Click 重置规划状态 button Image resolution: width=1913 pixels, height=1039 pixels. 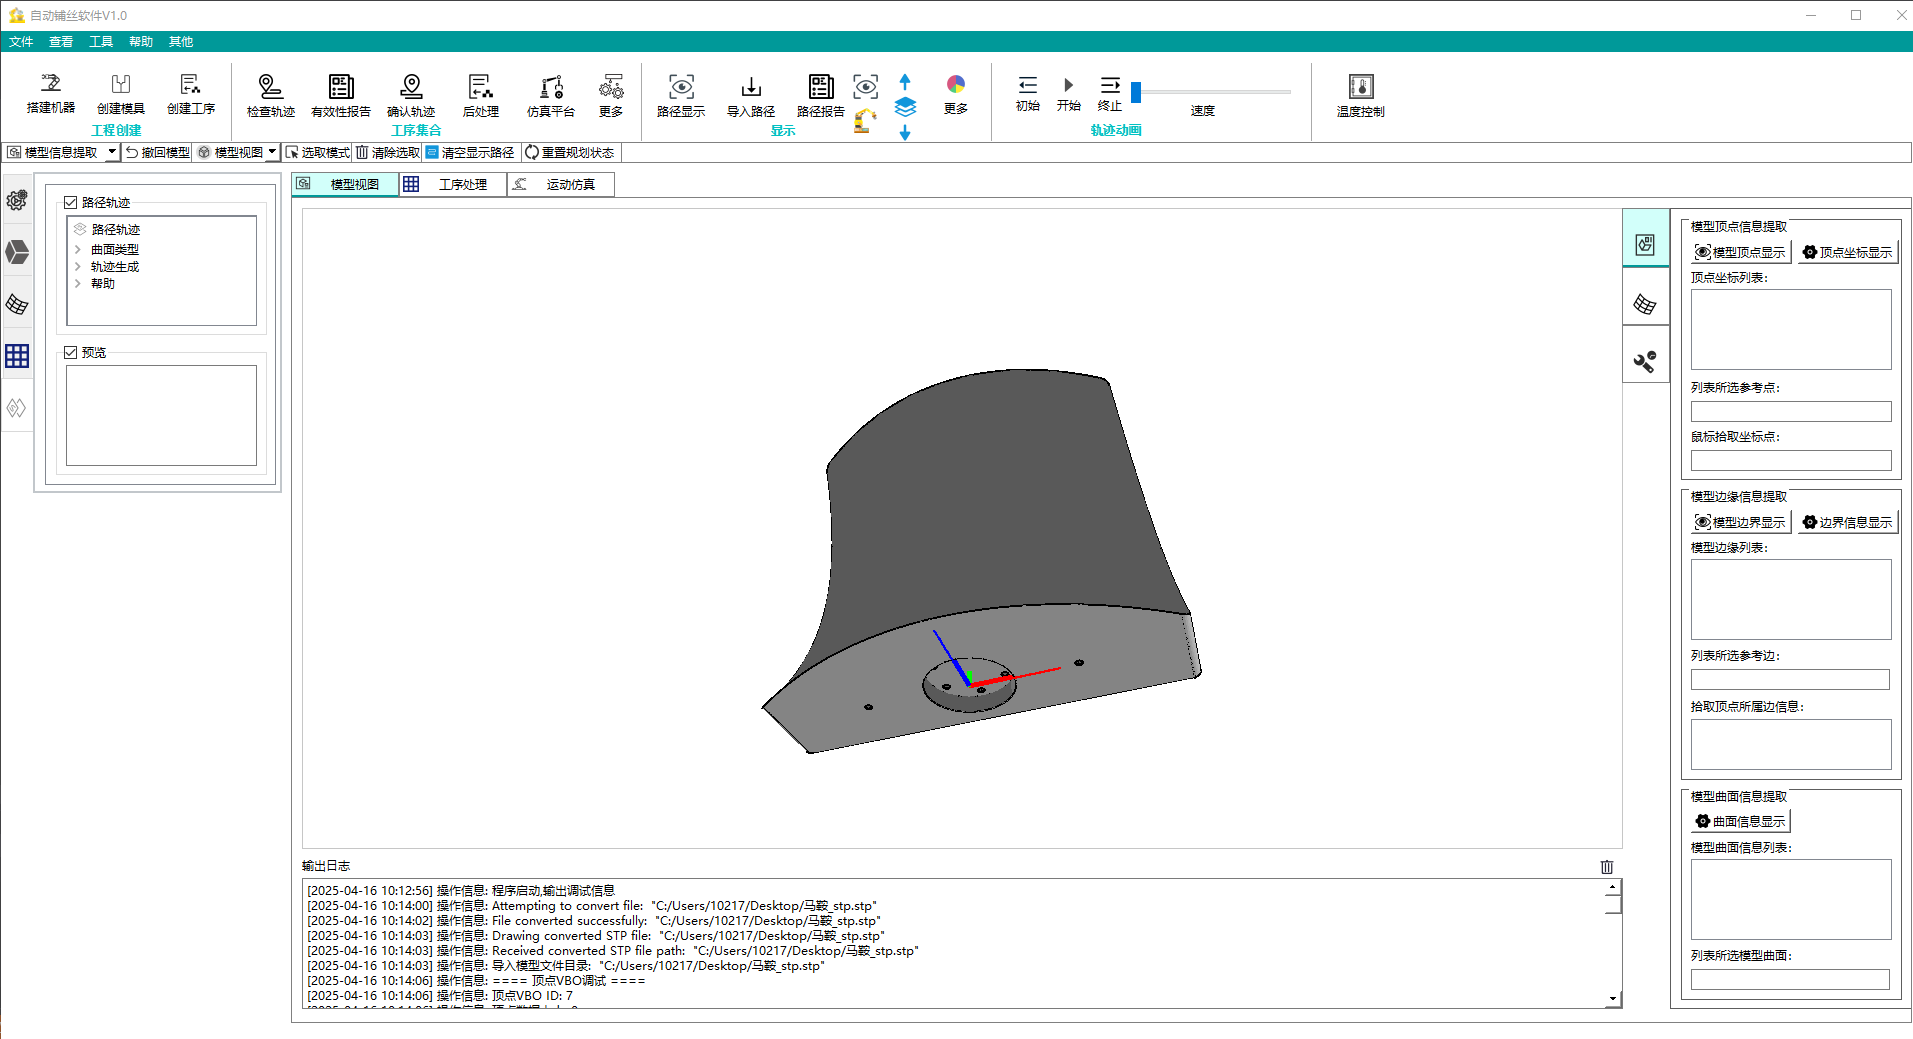click(x=570, y=152)
